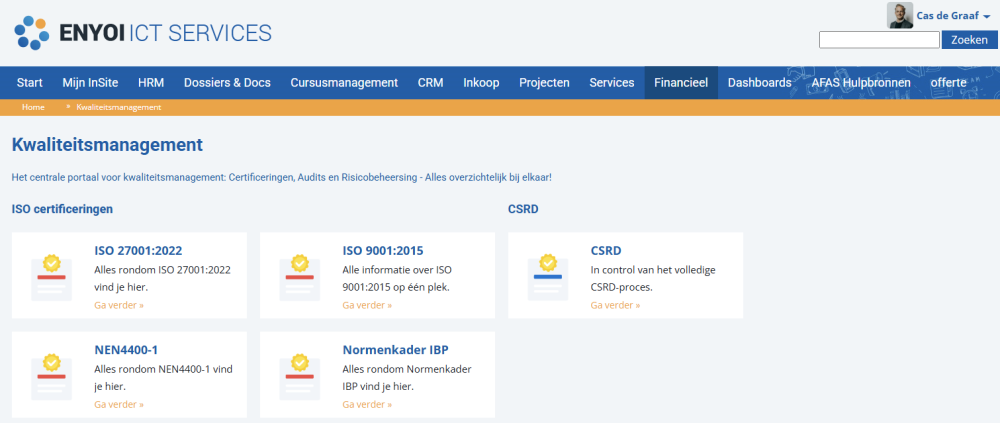The width and height of the screenshot is (1000, 423).
Task: Click the Normenkader IBP certificate icon
Action: click(299, 375)
